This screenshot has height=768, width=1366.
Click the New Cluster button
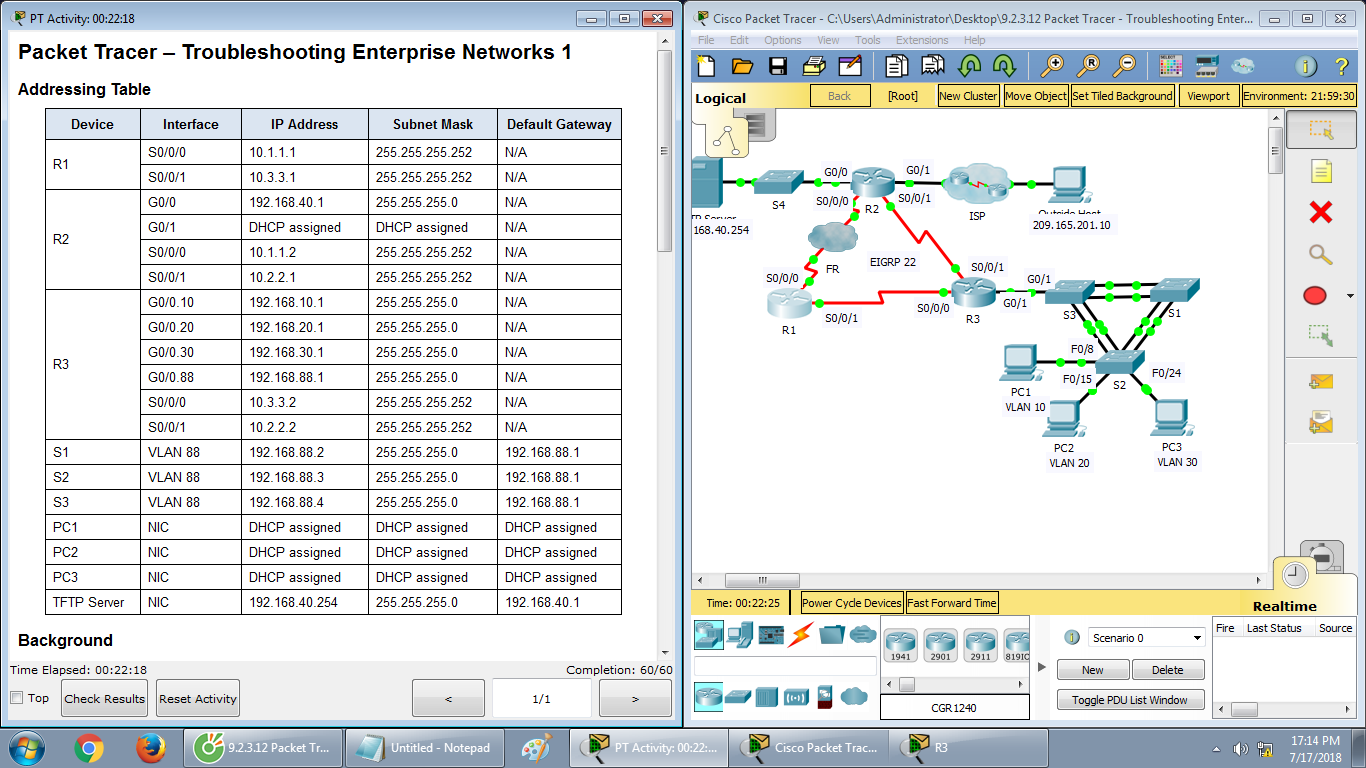[x=968, y=96]
